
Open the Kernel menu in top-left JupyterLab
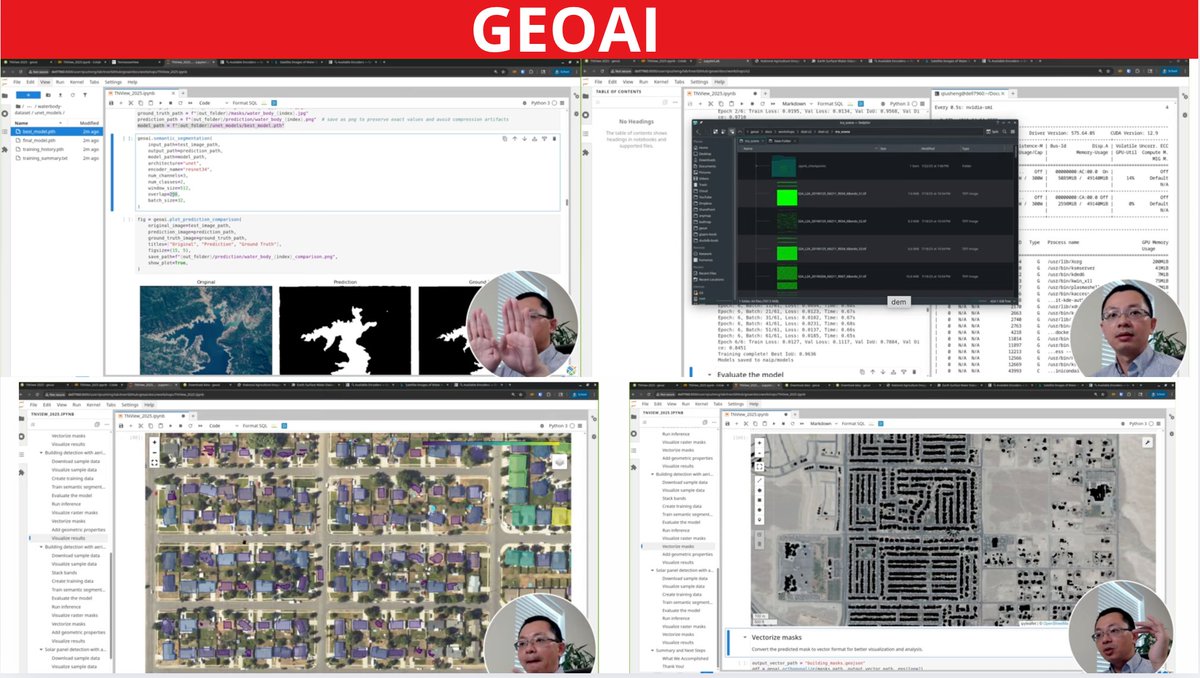click(76, 82)
